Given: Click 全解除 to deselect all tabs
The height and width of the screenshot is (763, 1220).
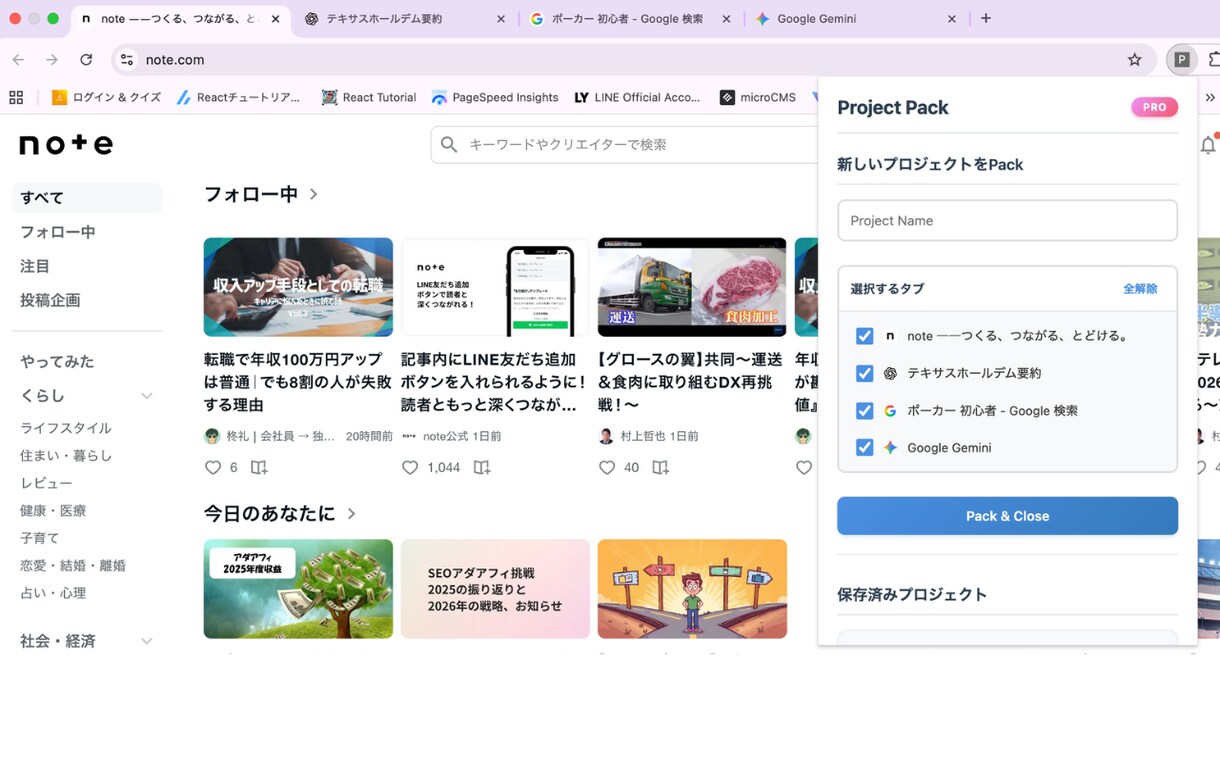Looking at the screenshot, I should (1140, 289).
